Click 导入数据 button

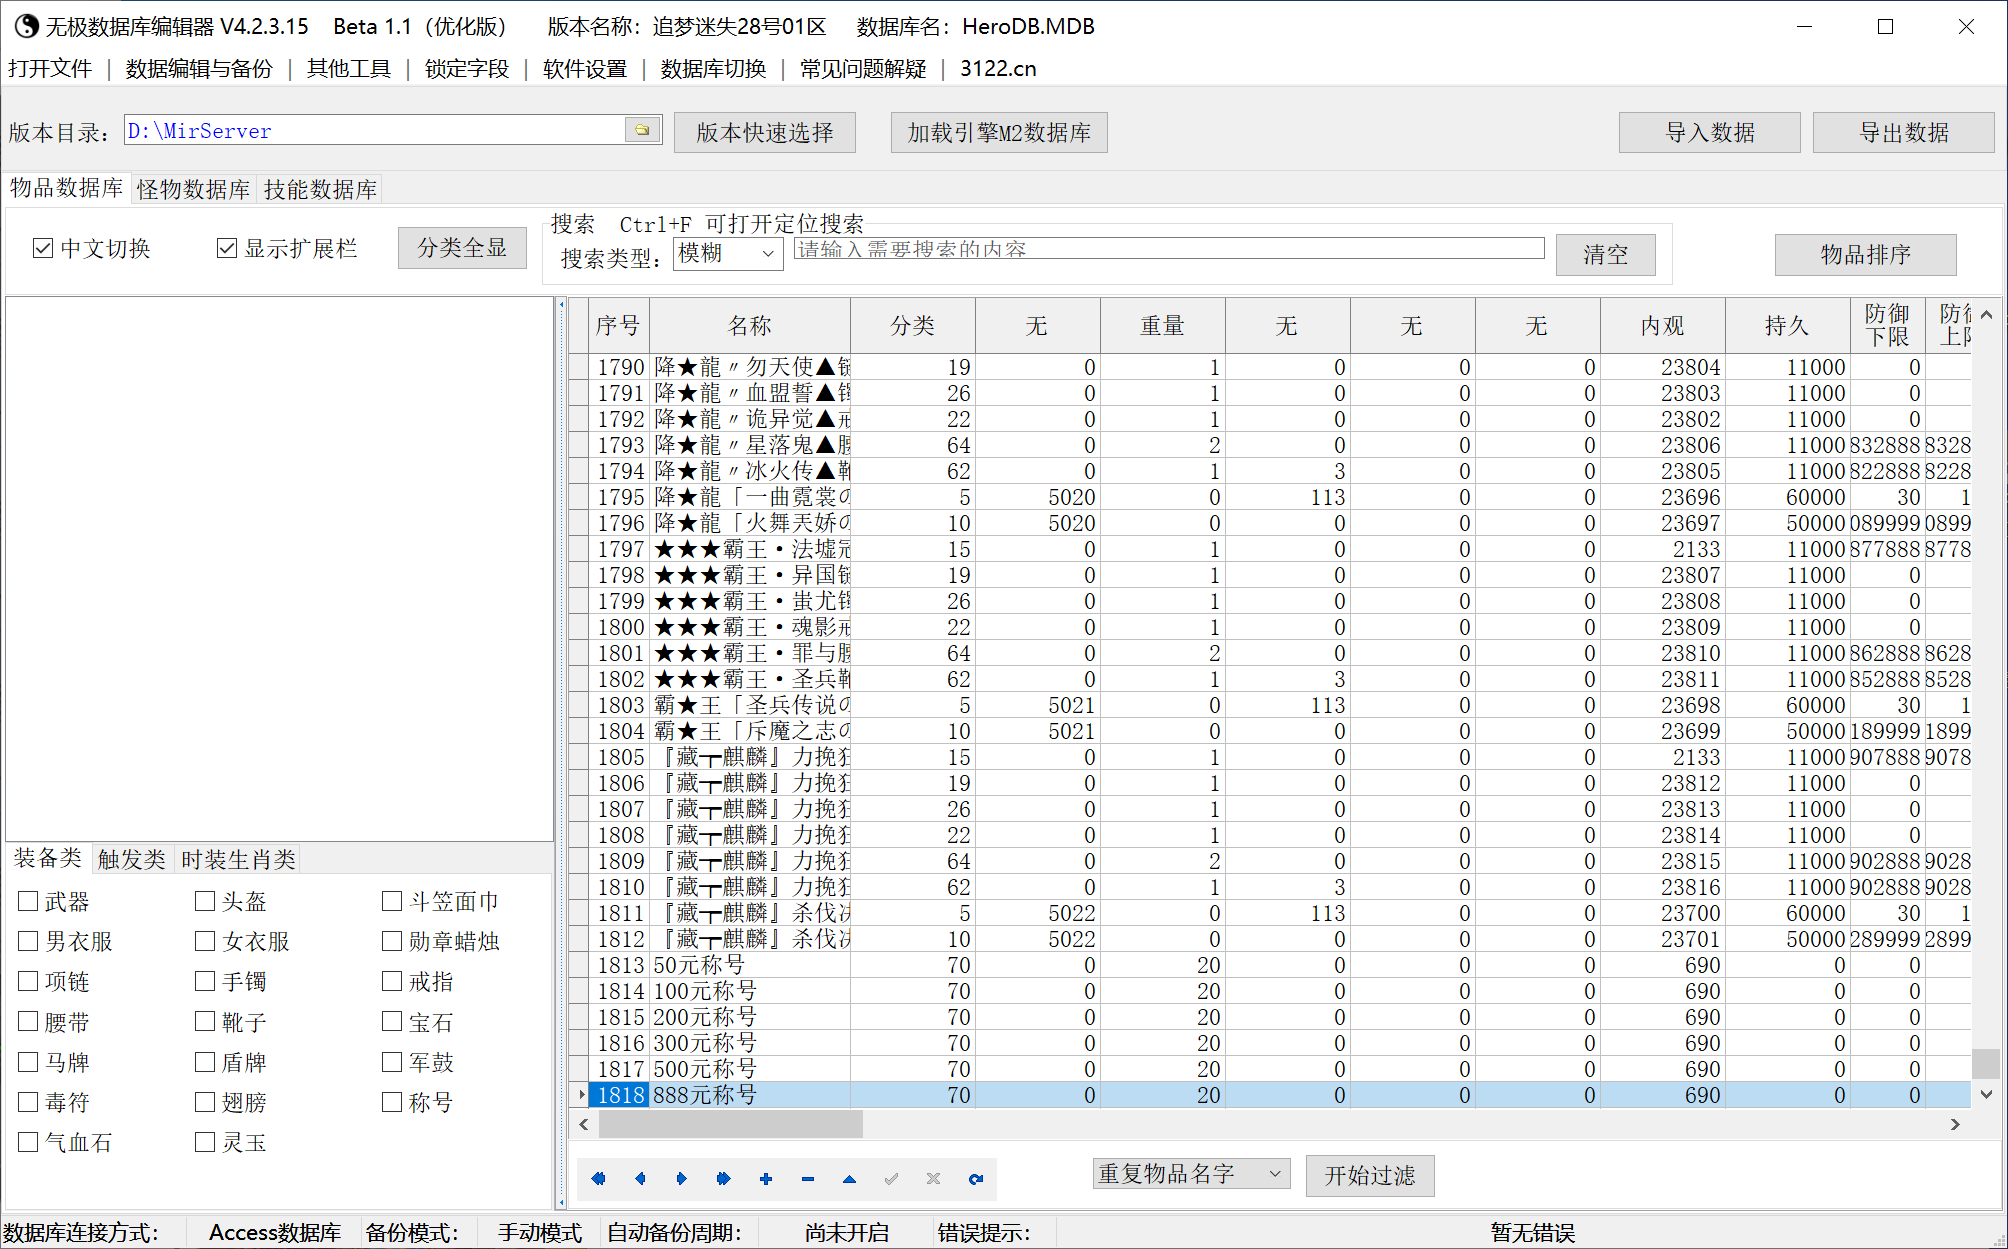point(1710,132)
